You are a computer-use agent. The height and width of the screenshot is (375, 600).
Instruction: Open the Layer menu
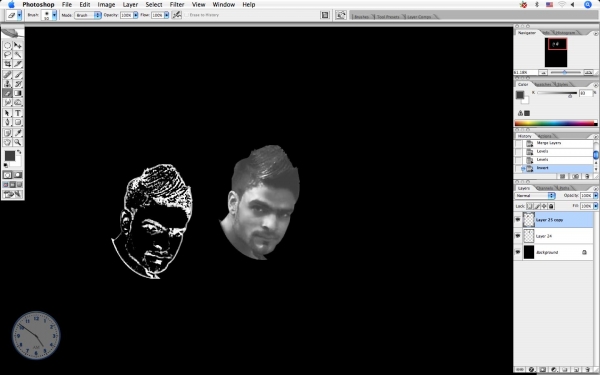[x=130, y=5]
